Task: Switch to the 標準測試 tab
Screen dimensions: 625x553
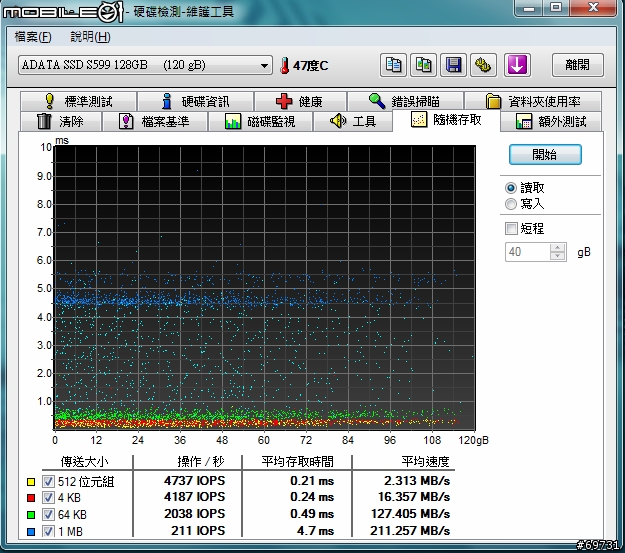Action: [x=78, y=101]
